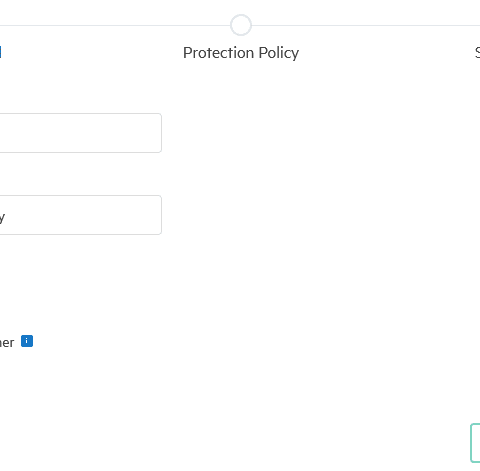
Task: Click the word 'Protection' in the step title
Action: (218, 53)
